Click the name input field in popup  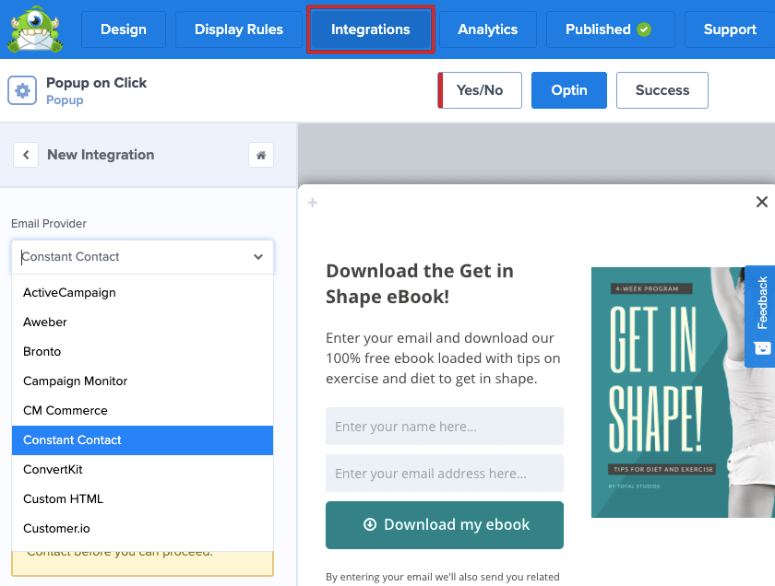pyautogui.click(x=444, y=426)
